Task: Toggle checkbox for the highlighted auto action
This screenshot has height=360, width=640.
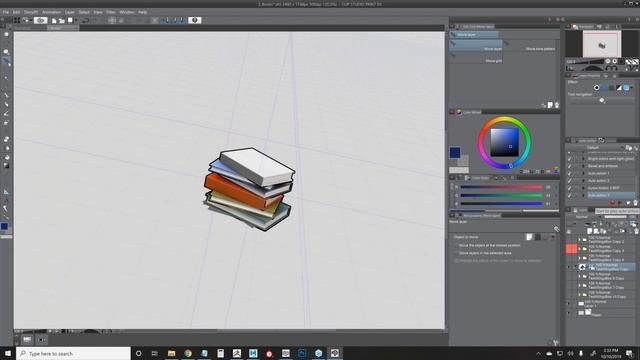Action: [x=569, y=196]
